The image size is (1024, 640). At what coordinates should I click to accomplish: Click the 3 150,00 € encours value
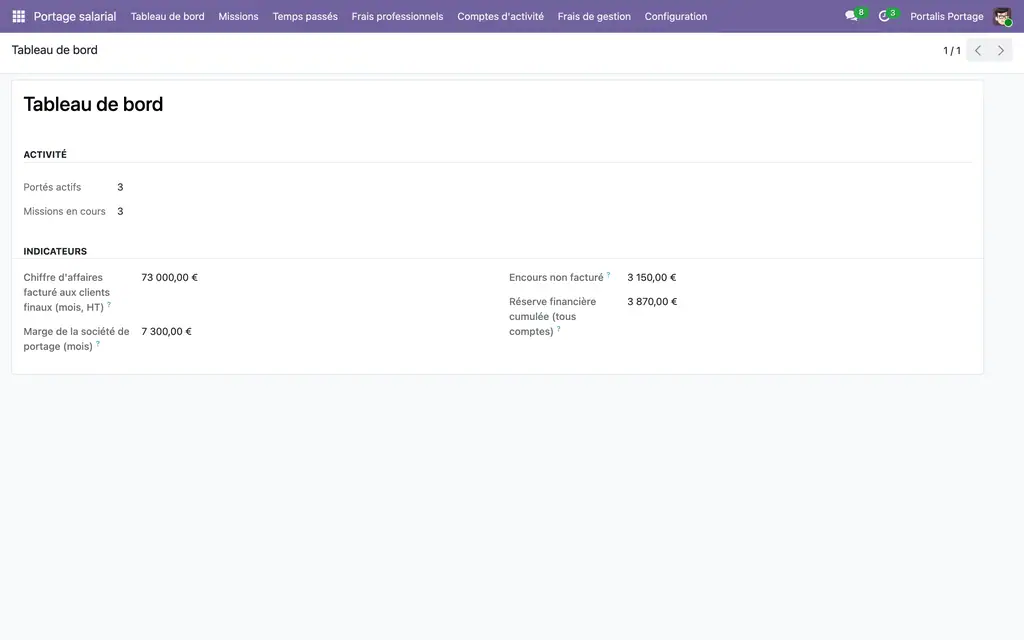pyautogui.click(x=652, y=278)
